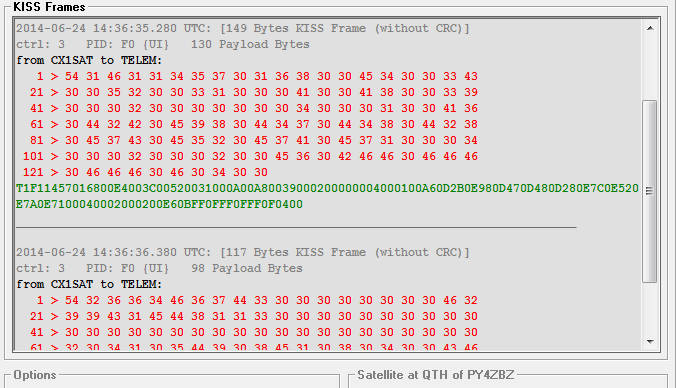Click hex row starting '1 > 54 31 46'
This screenshot has height=388, width=676.
click(257, 76)
